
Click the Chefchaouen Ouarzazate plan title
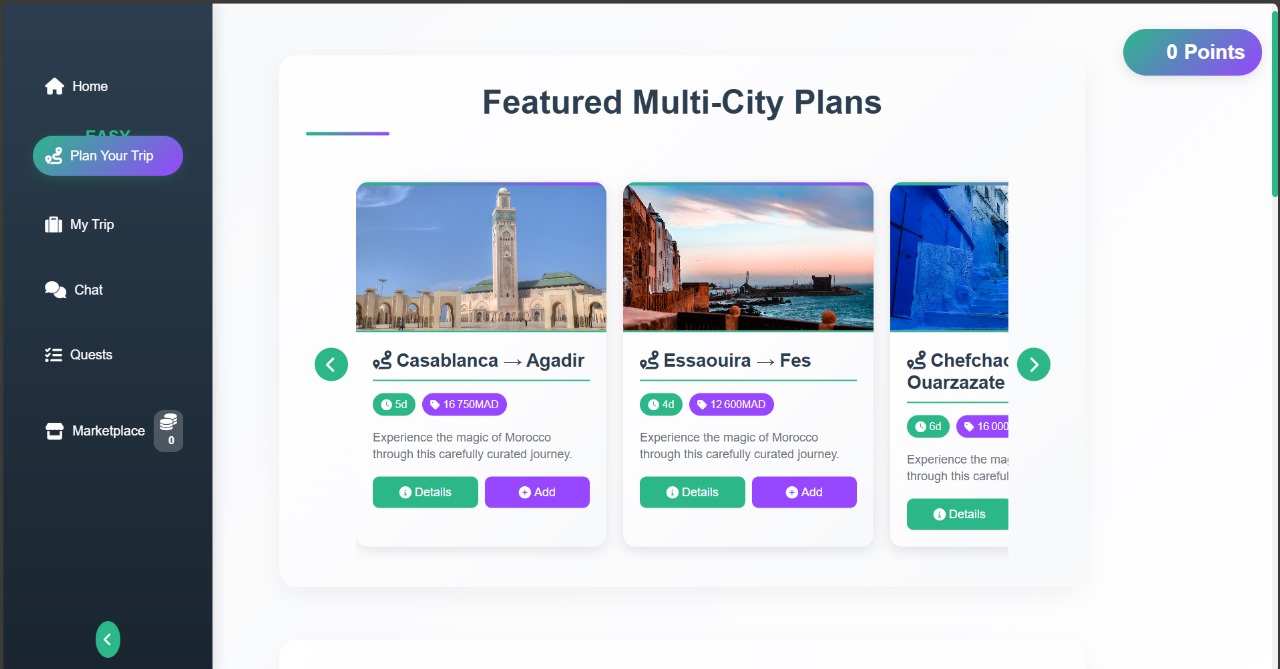[x=957, y=372]
